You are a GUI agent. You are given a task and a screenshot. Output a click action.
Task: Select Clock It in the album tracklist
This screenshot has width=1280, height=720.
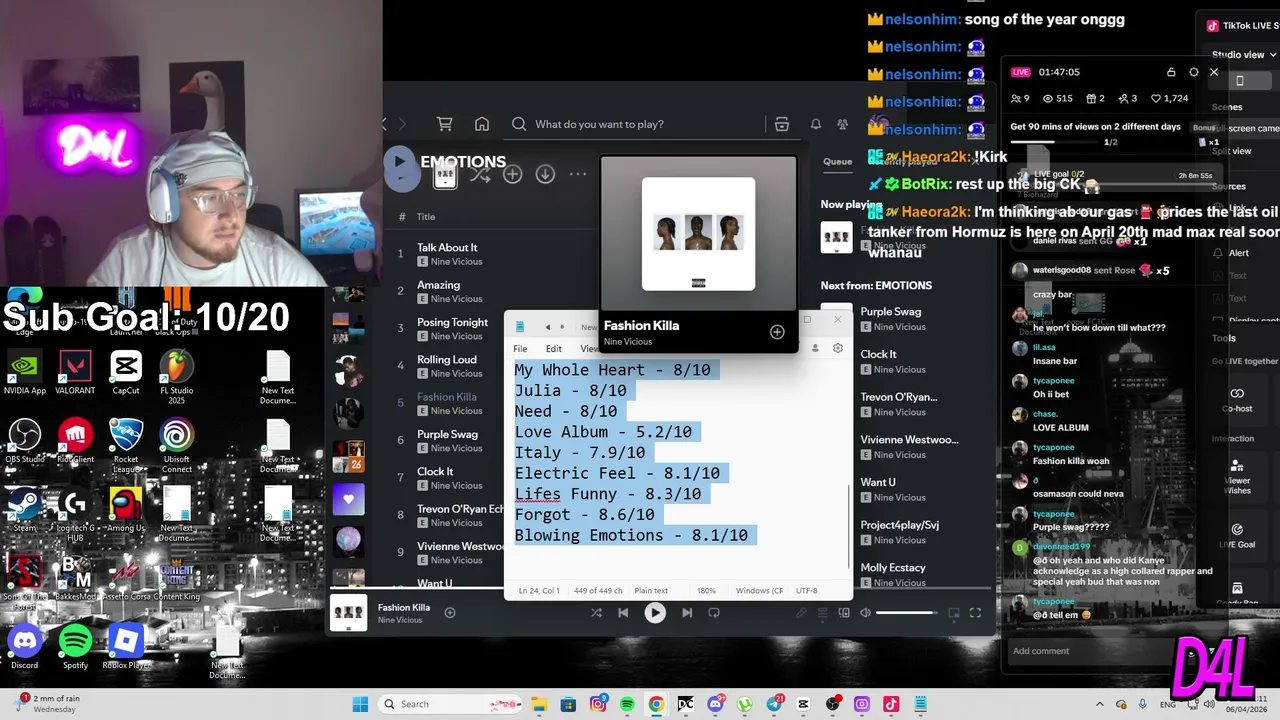(x=435, y=471)
